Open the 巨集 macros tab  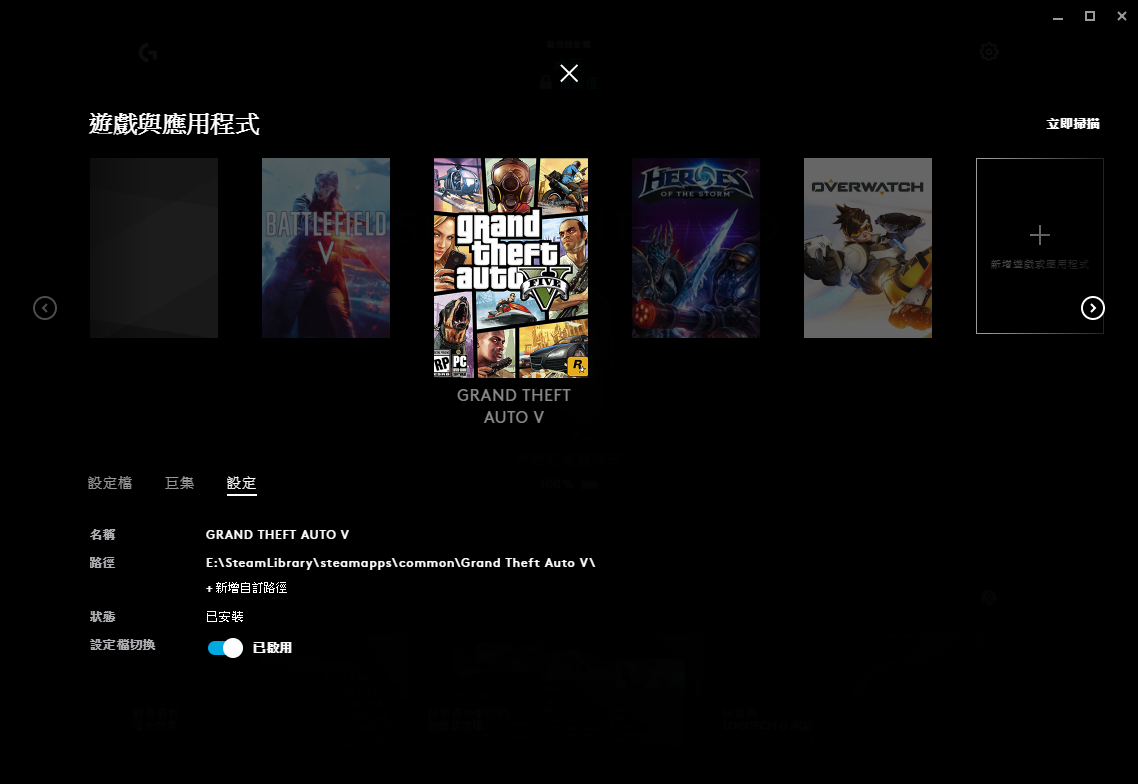coord(179,483)
